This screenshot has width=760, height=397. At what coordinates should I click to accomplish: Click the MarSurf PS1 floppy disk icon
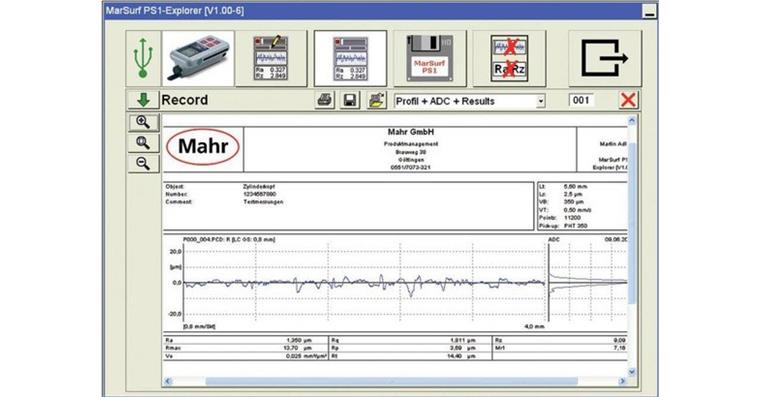(x=430, y=59)
